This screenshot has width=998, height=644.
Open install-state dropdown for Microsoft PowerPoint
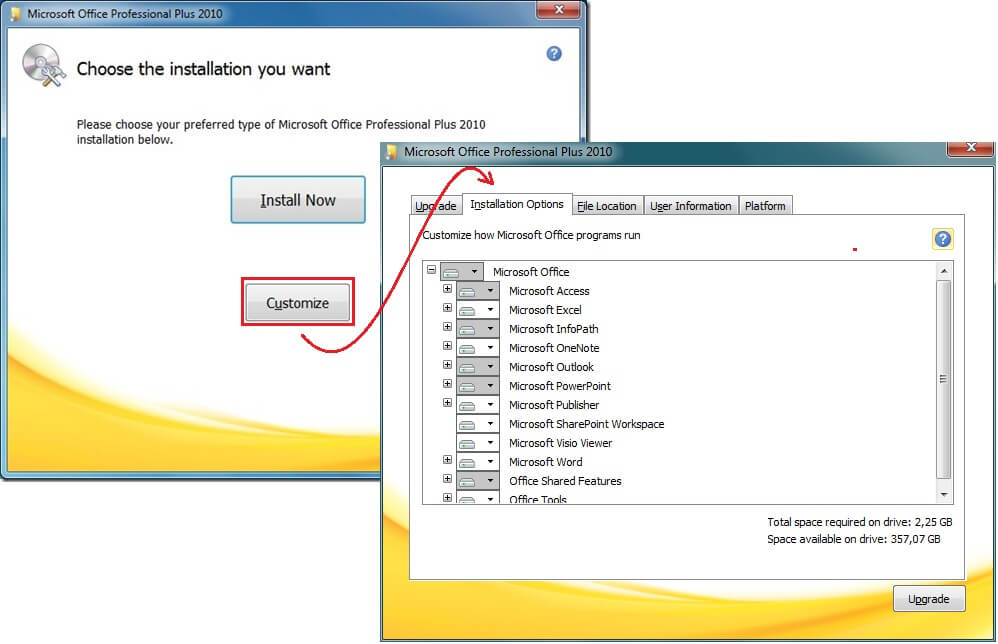(477, 386)
